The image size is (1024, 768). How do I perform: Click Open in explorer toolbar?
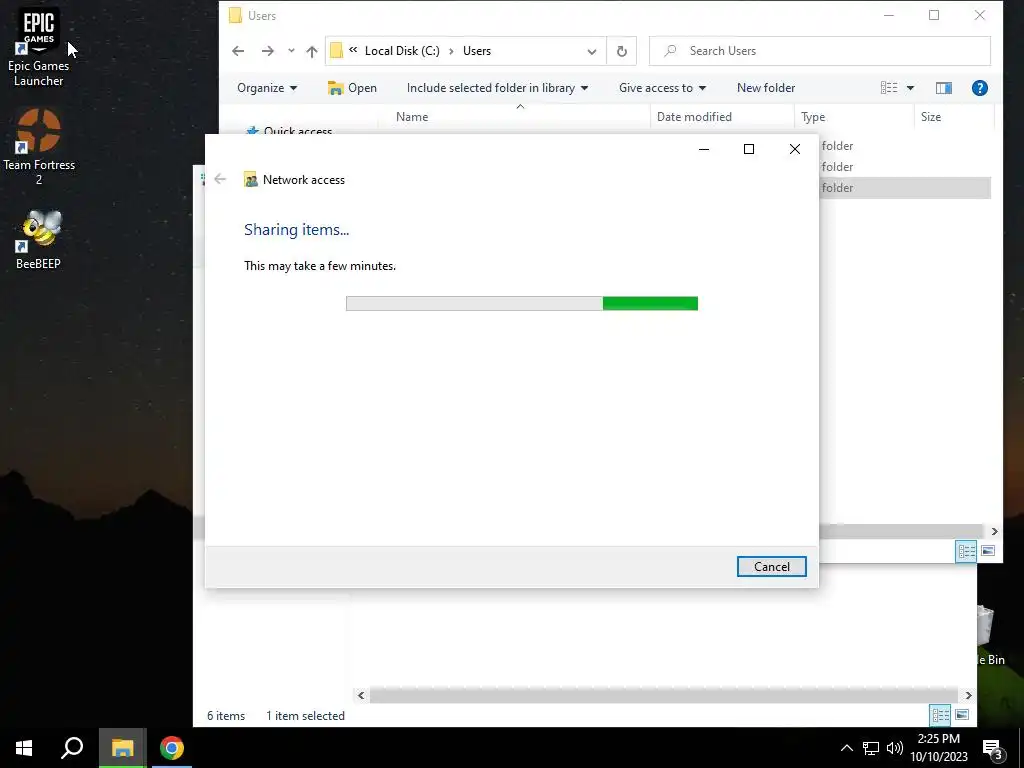coord(353,88)
